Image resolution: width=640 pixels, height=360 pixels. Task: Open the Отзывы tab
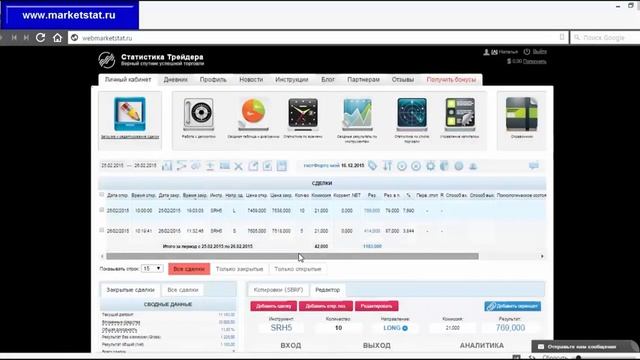403,80
